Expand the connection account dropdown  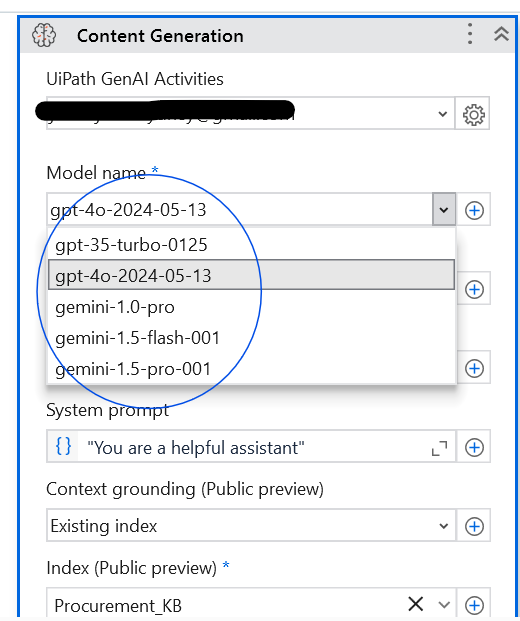click(443, 114)
